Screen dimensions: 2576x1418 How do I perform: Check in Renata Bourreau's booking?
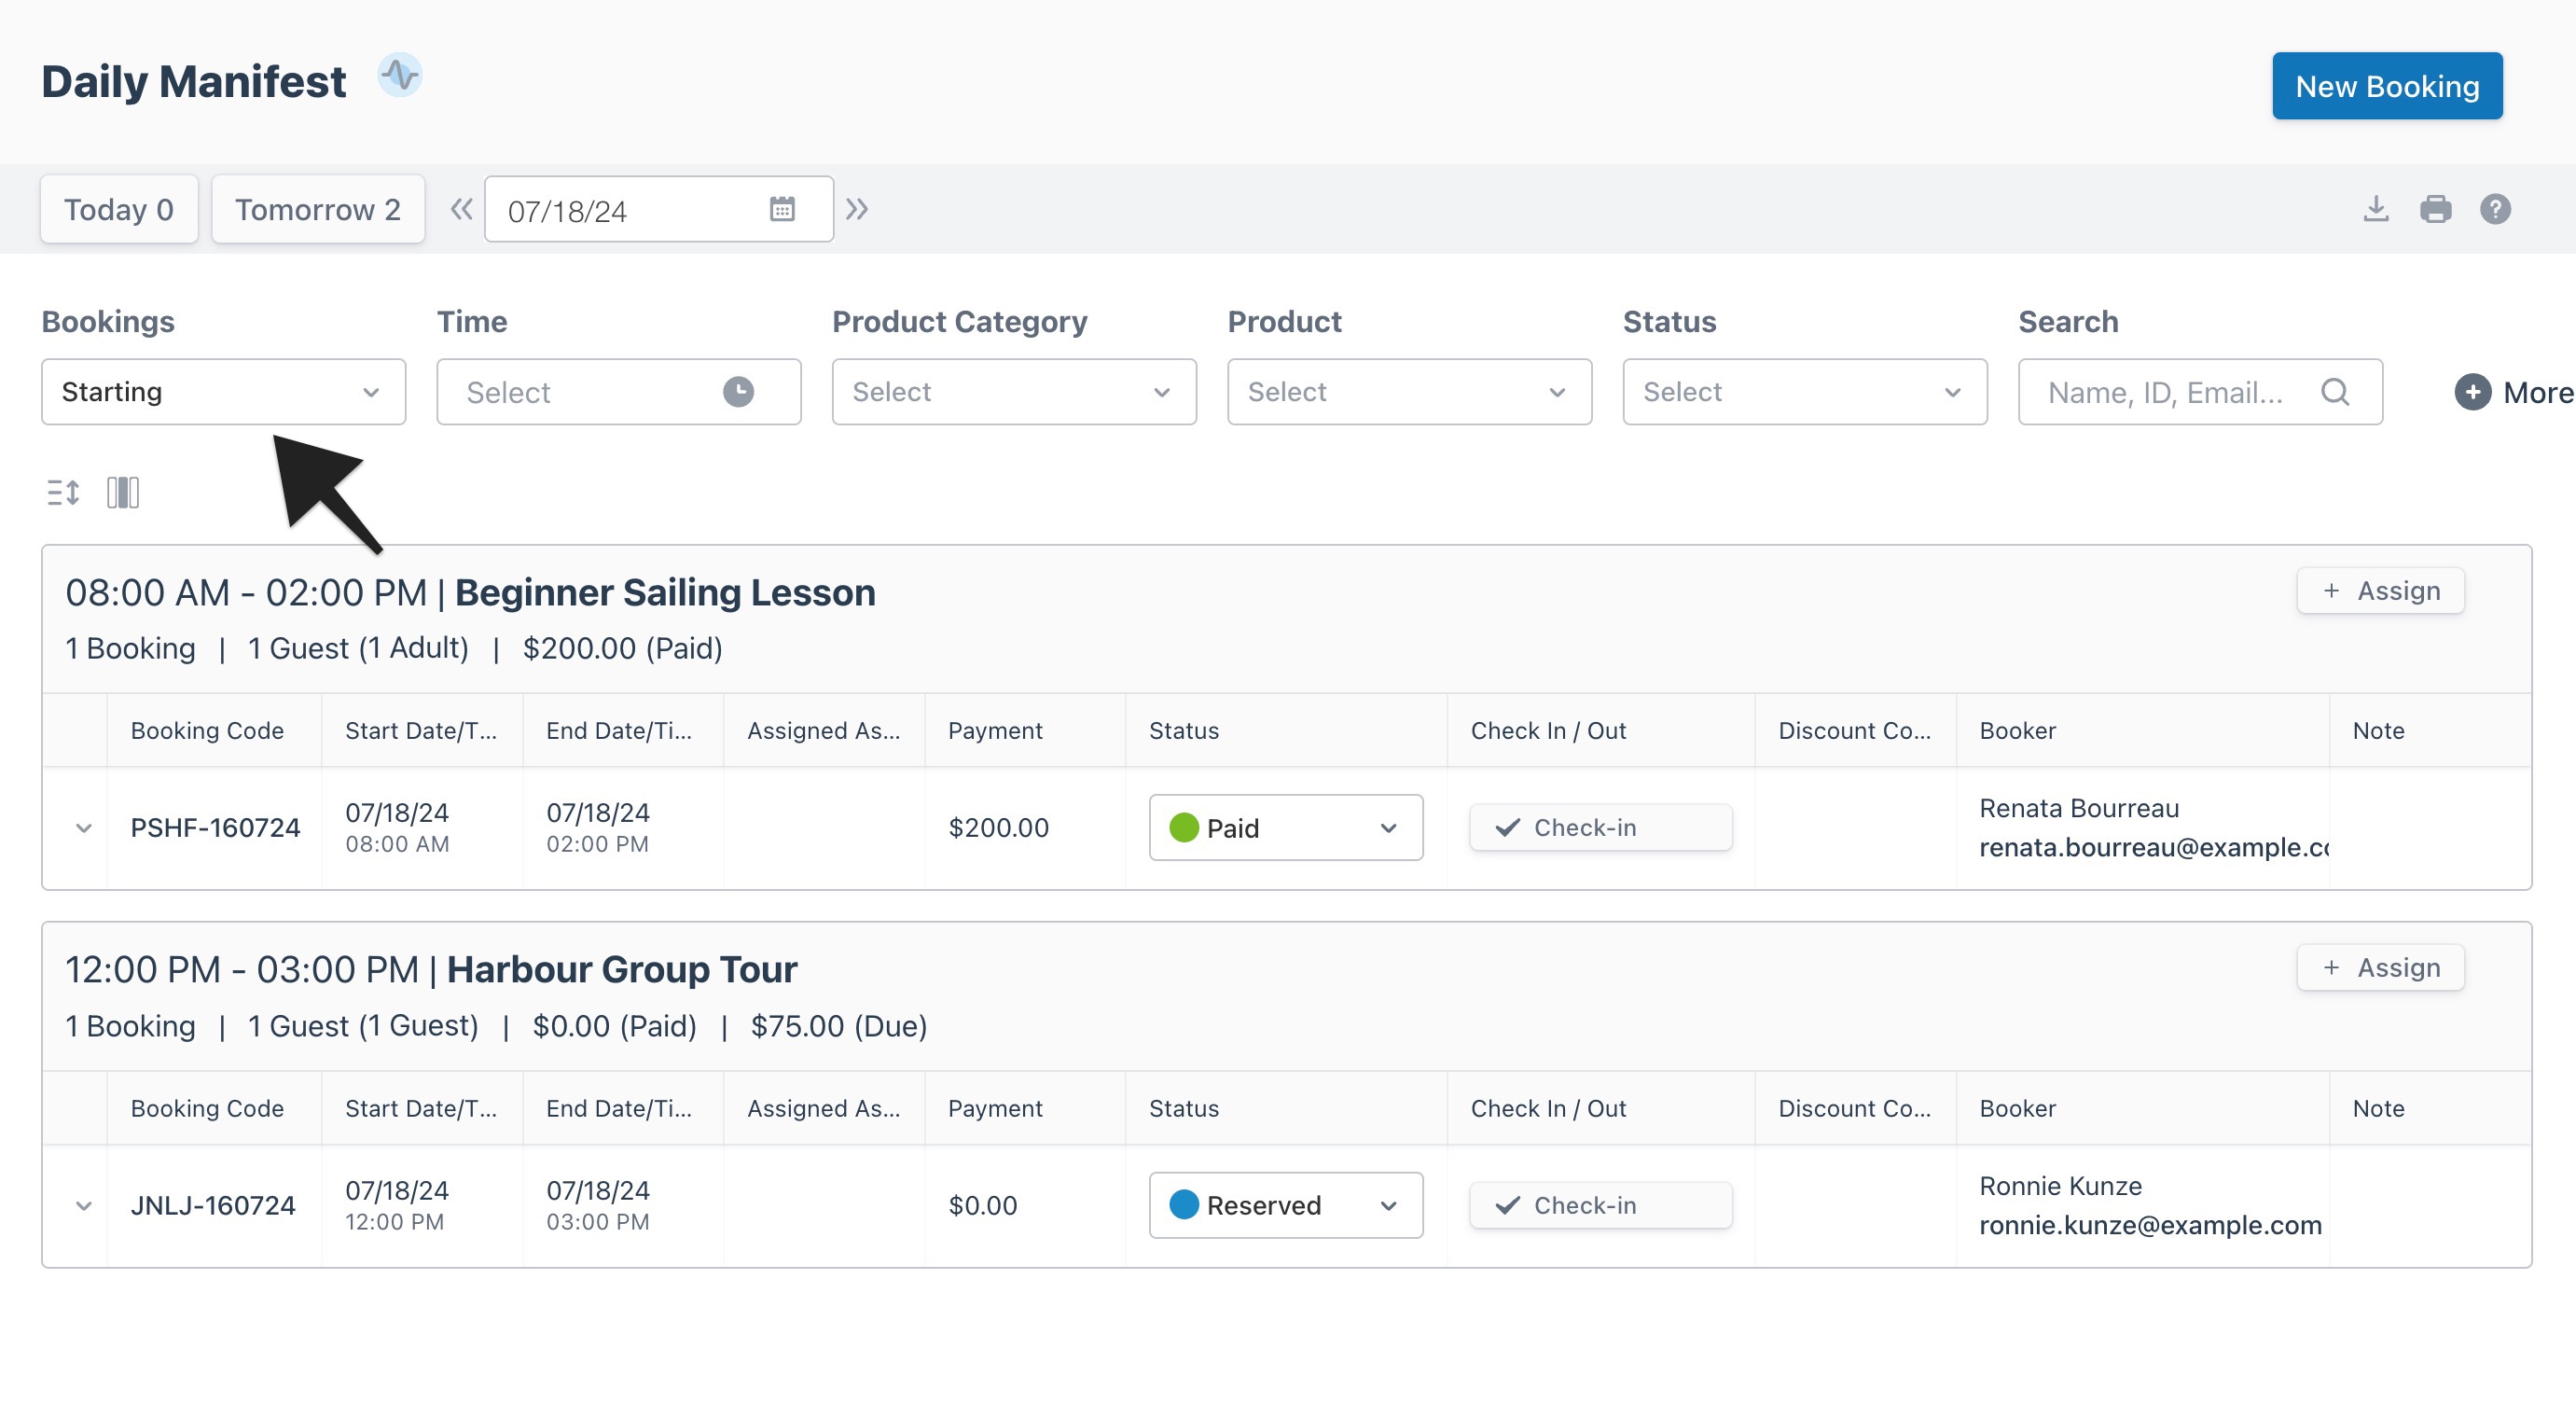(1601, 828)
